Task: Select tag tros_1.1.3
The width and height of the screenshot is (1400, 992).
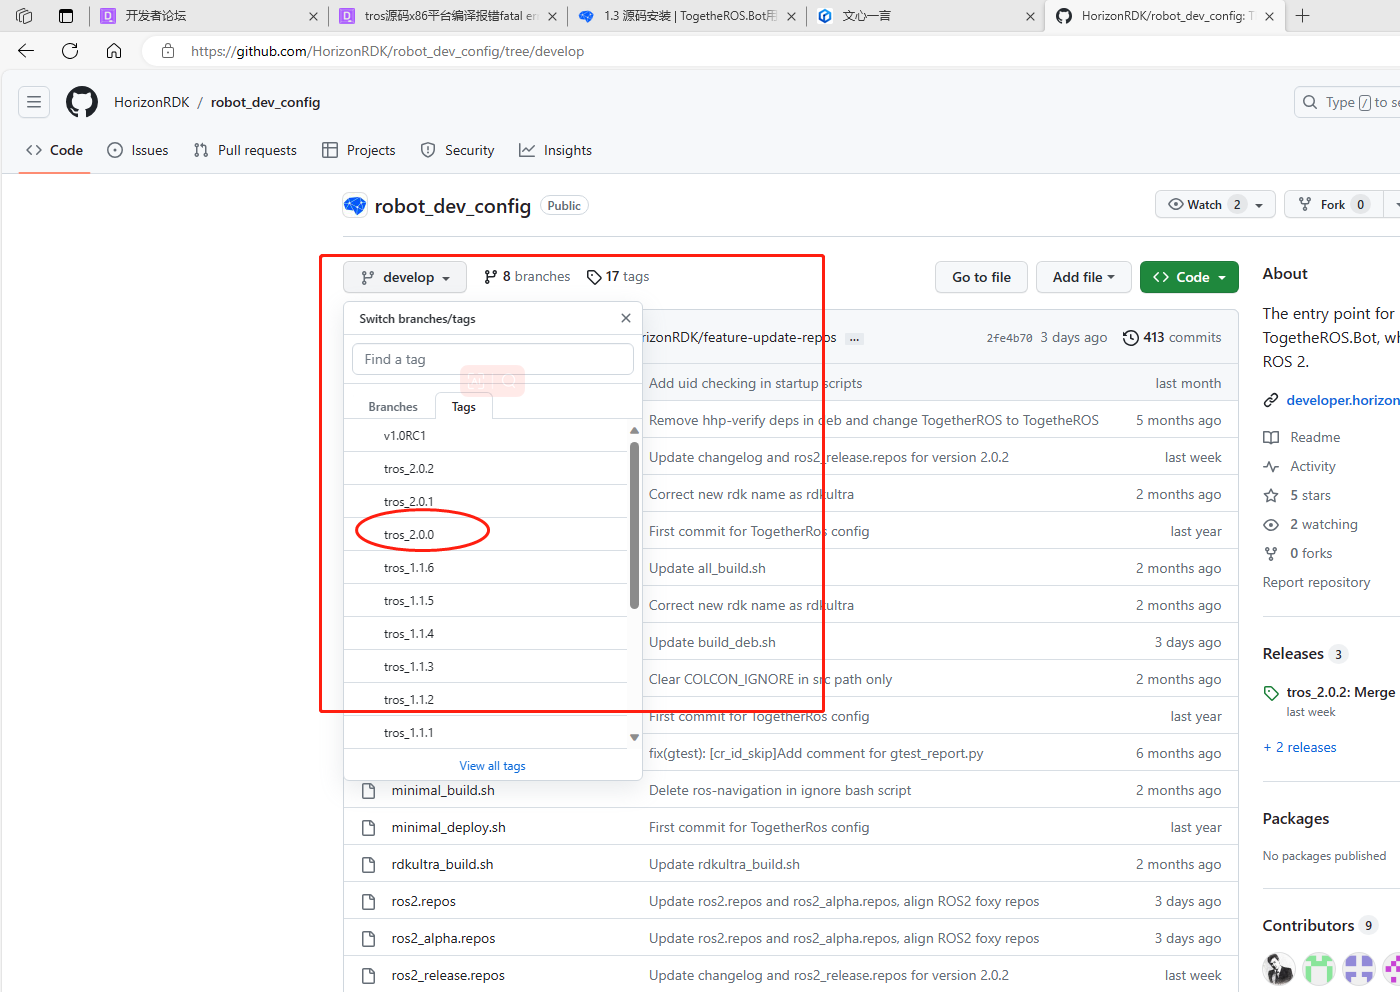Action: click(x=485, y=667)
